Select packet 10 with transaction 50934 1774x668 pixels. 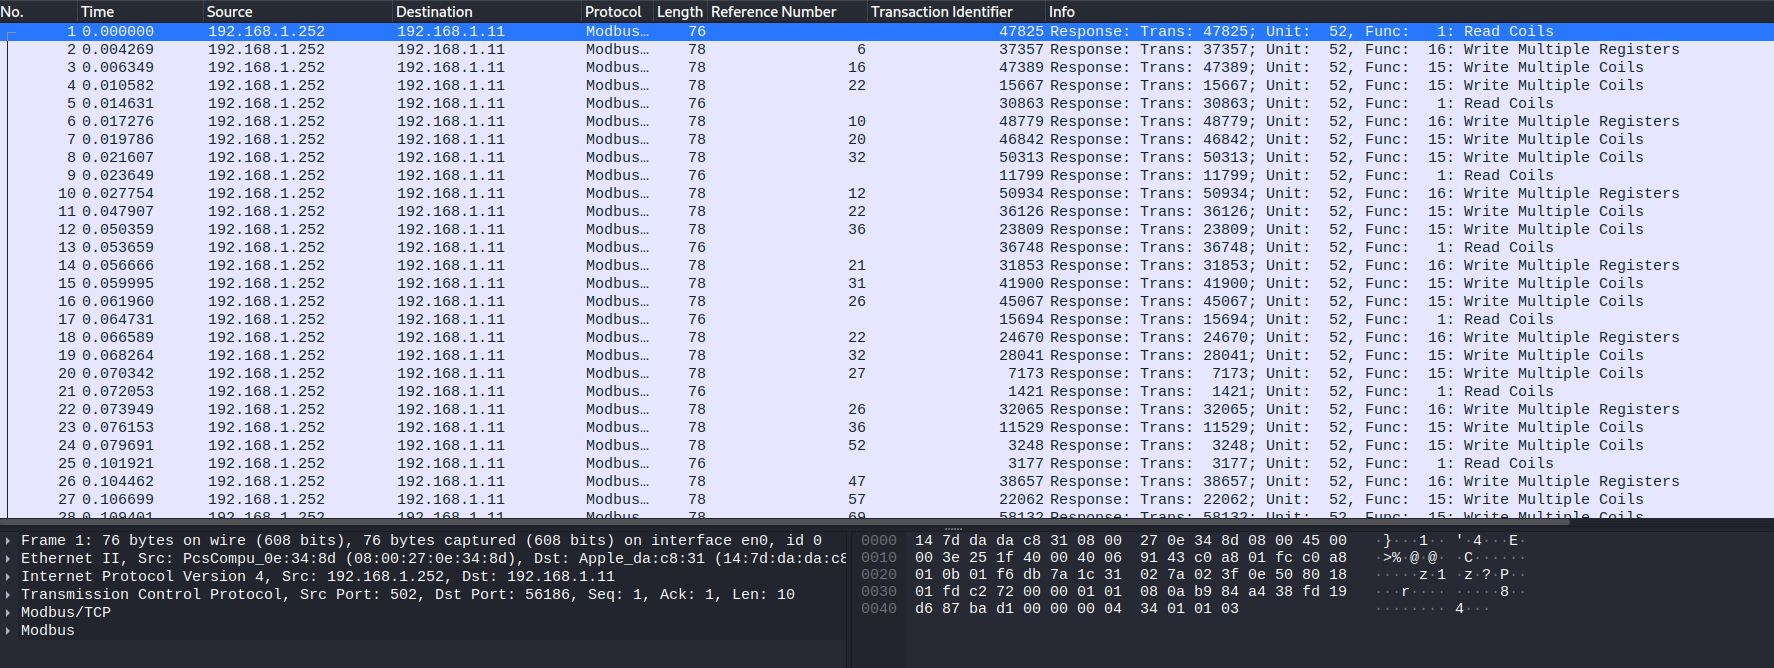(x=887, y=194)
